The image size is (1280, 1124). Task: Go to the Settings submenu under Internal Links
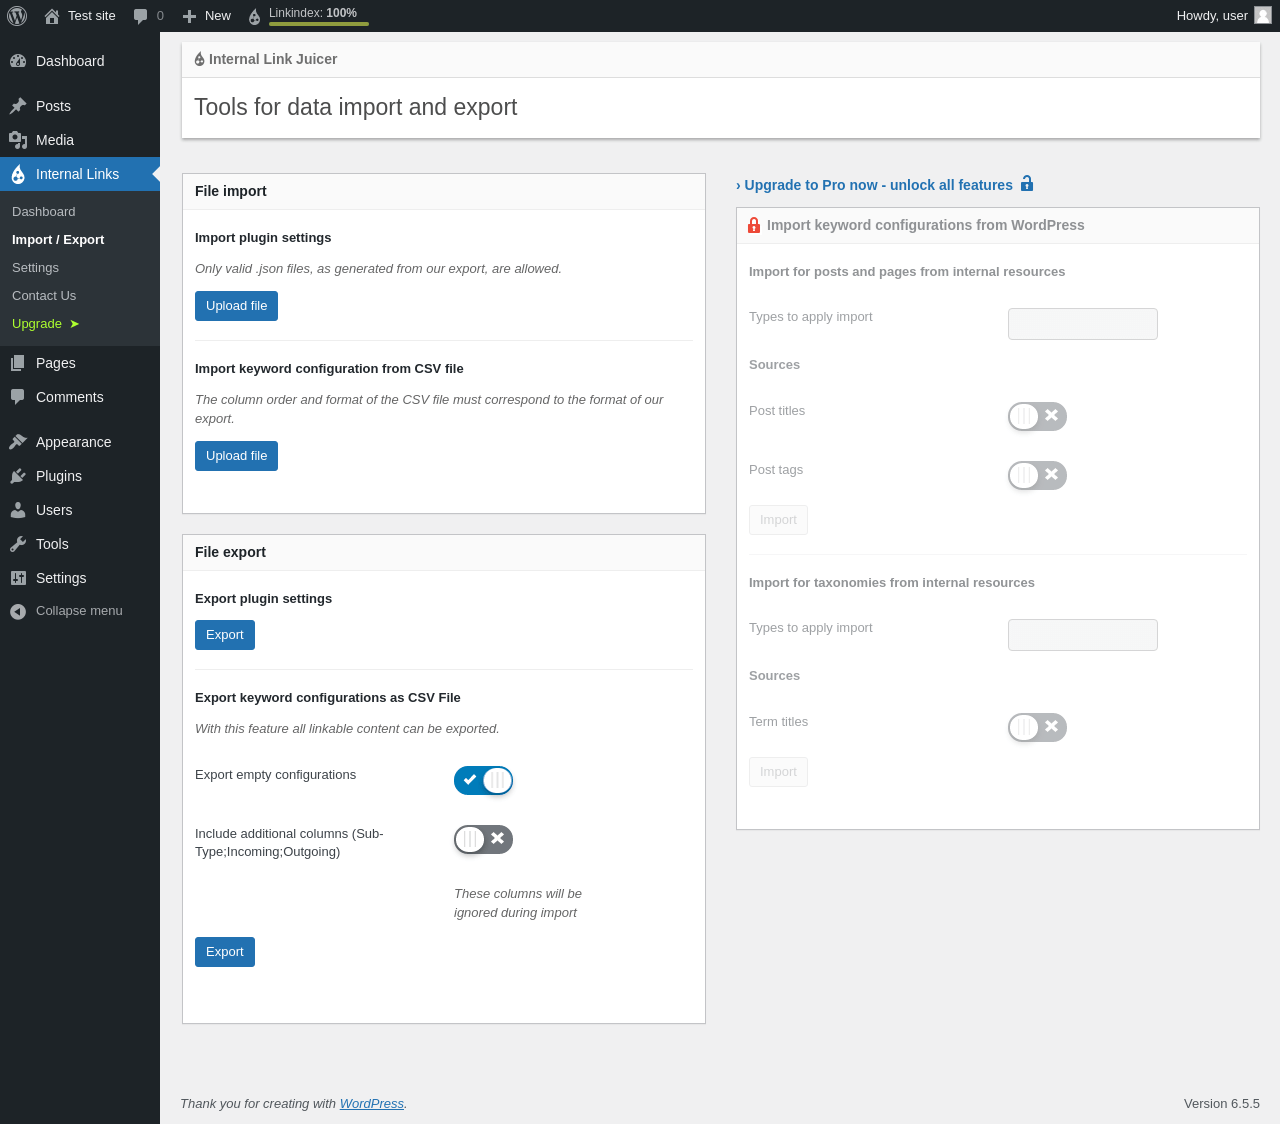click(35, 268)
